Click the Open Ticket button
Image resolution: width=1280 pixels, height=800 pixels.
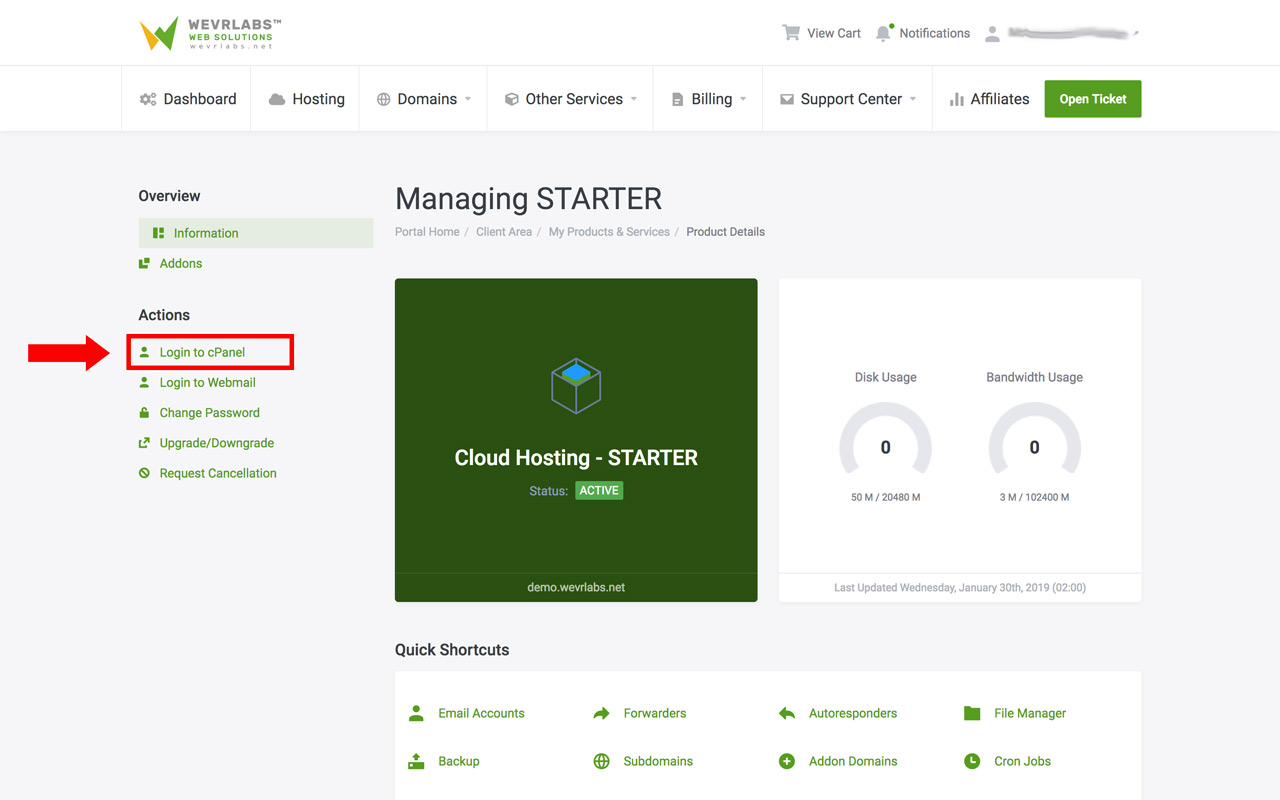(1093, 99)
